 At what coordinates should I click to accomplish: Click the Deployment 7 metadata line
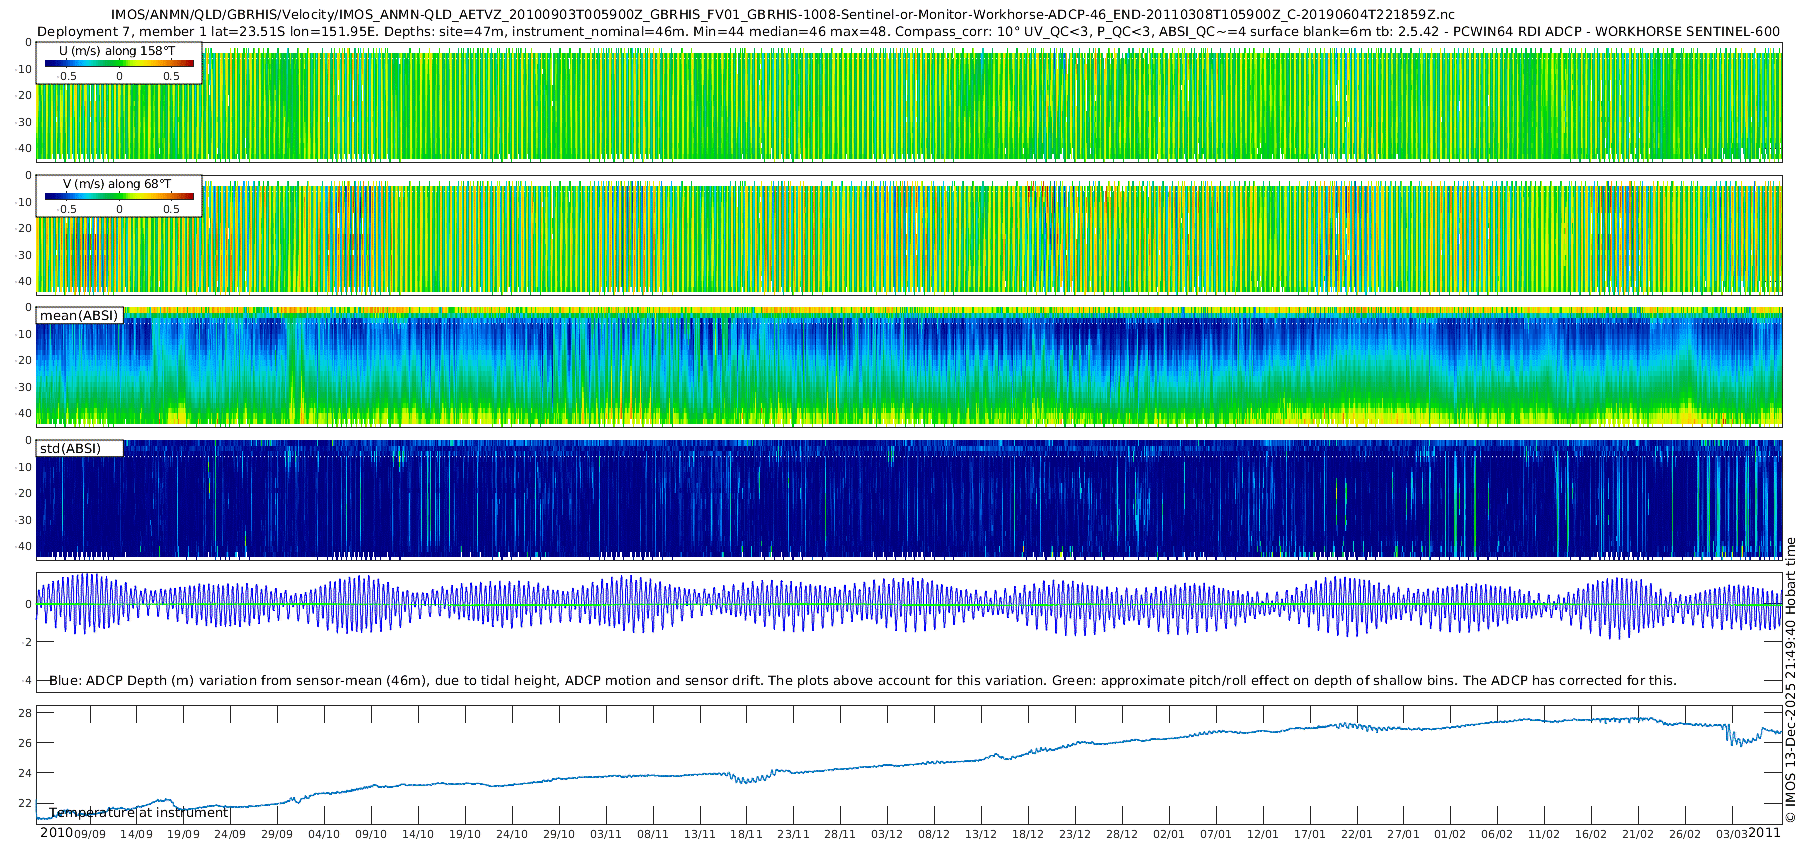908,31
